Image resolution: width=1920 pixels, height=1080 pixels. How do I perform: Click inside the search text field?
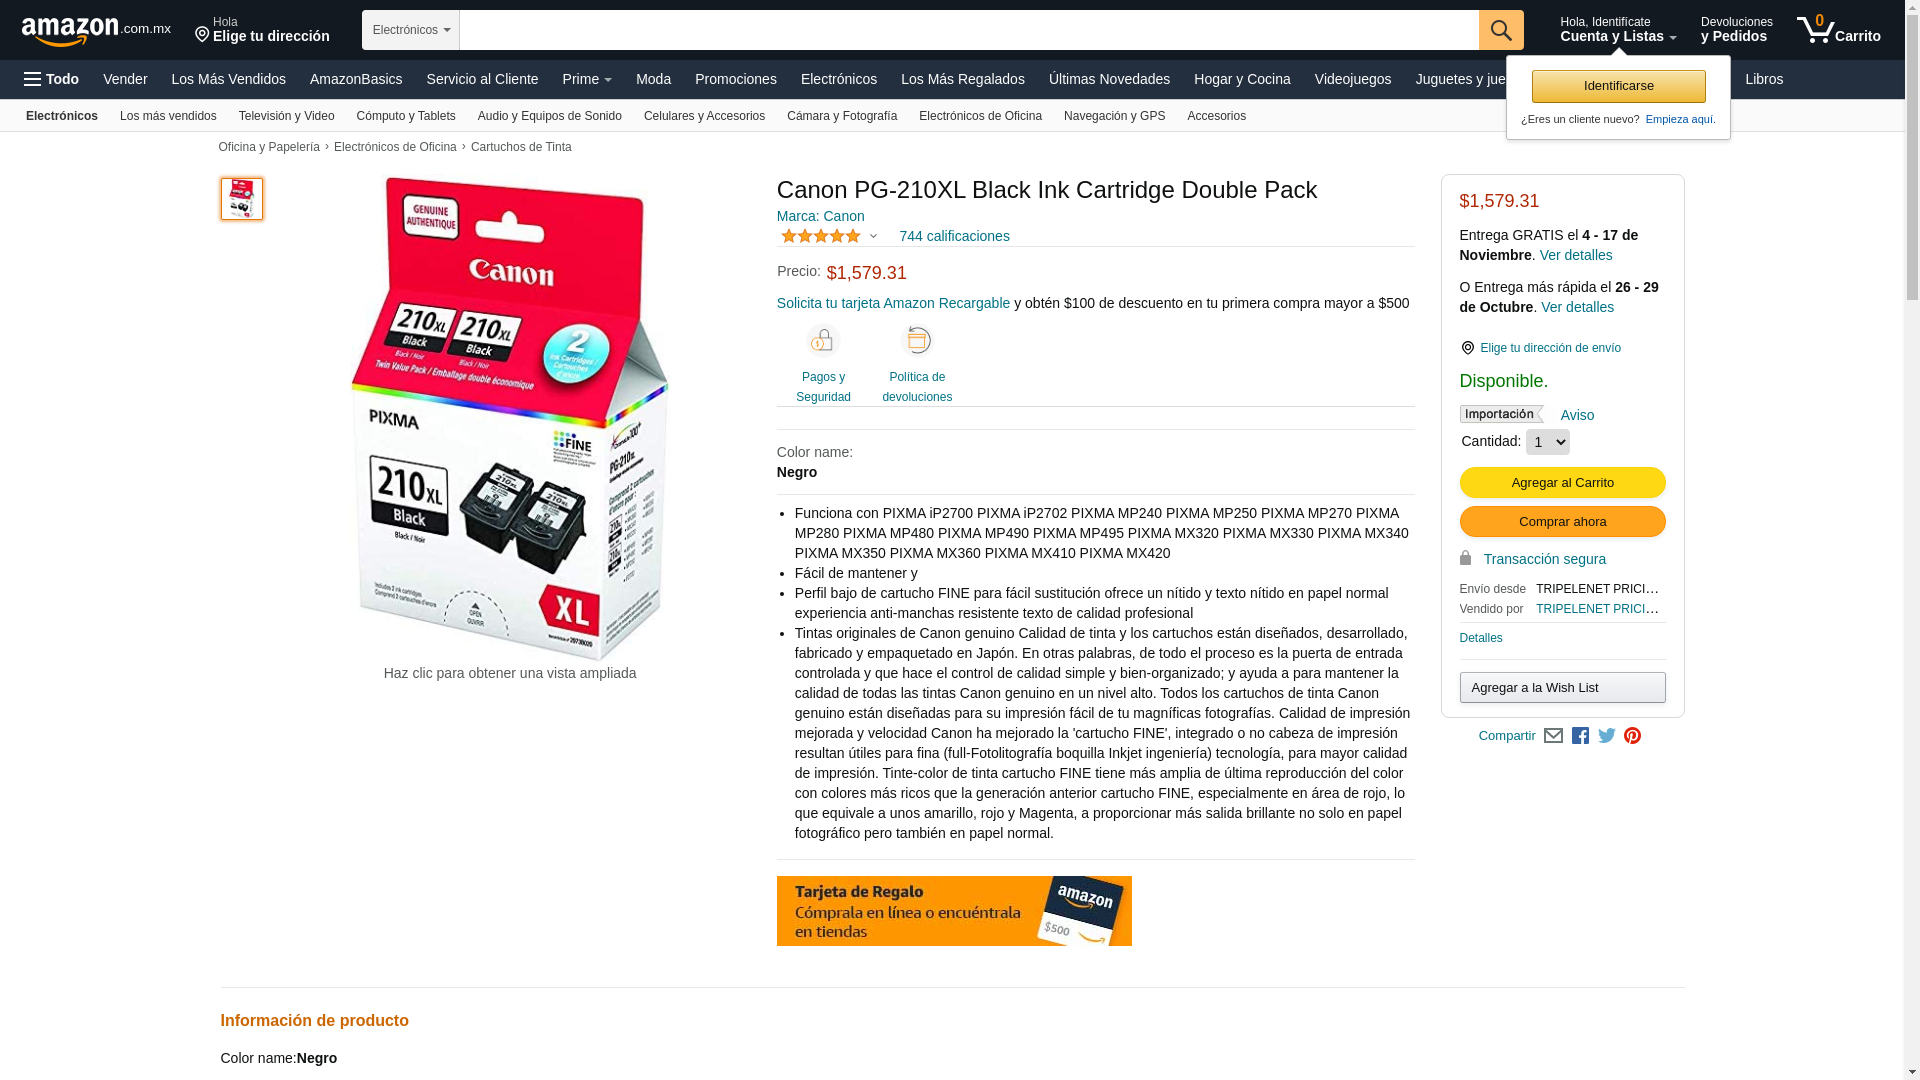pyautogui.click(x=969, y=30)
